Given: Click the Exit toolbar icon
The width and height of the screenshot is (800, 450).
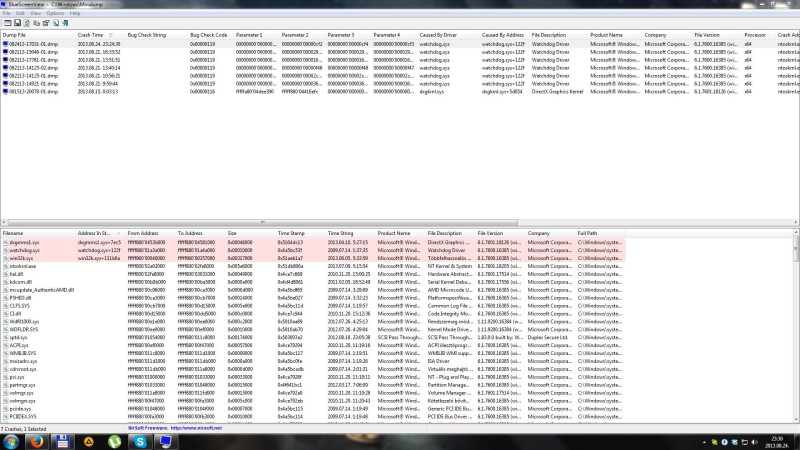Looking at the screenshot, I should pyautogui.click(x=65, y=23).
